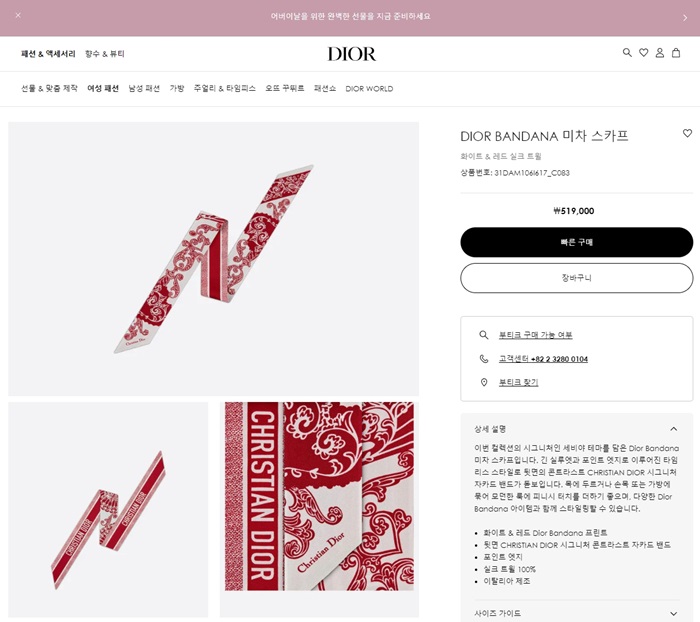Open the search magnifier icon in header

627,53
